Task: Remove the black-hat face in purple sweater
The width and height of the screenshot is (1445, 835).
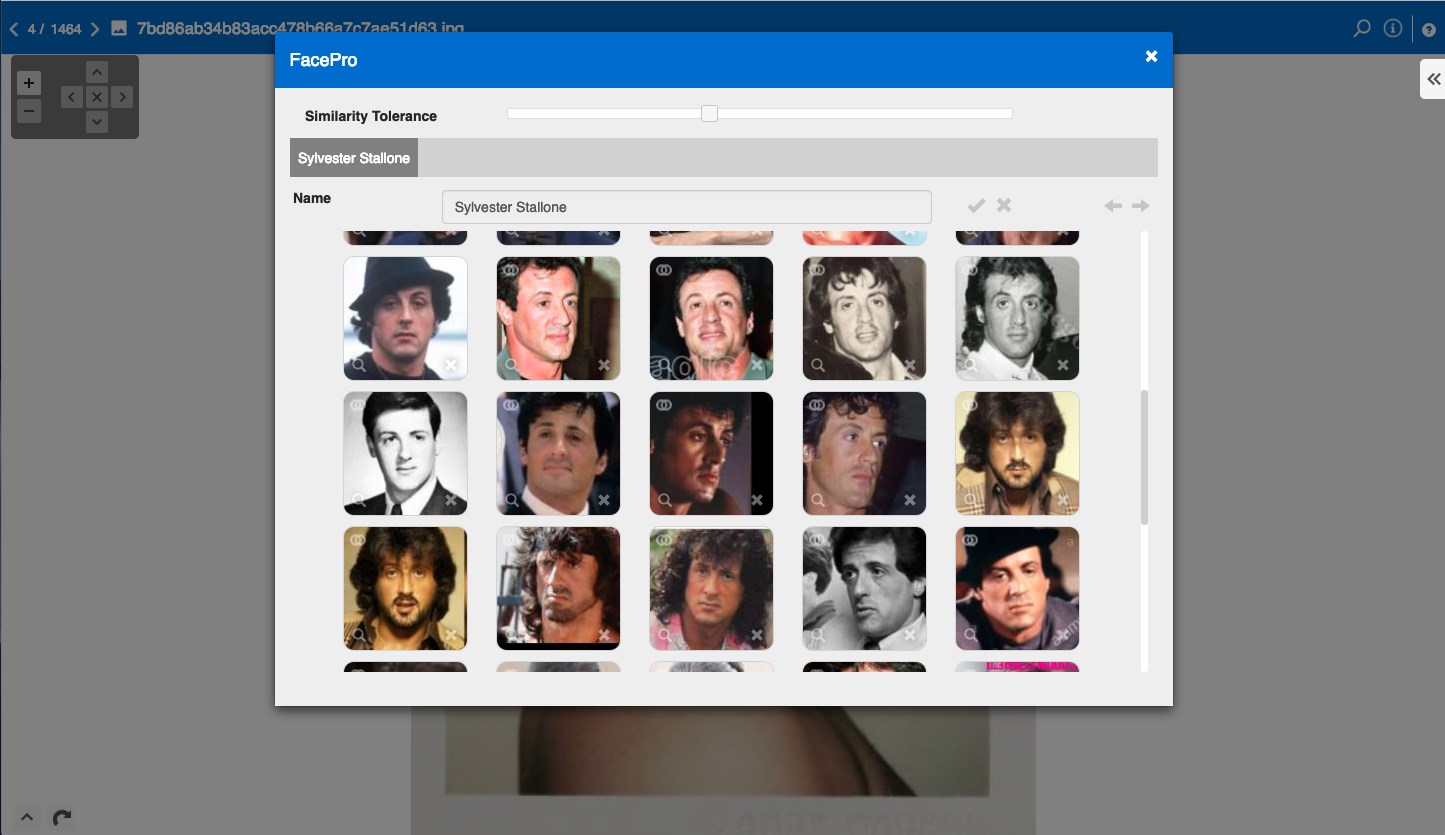Action: (x=1063, y=635)
